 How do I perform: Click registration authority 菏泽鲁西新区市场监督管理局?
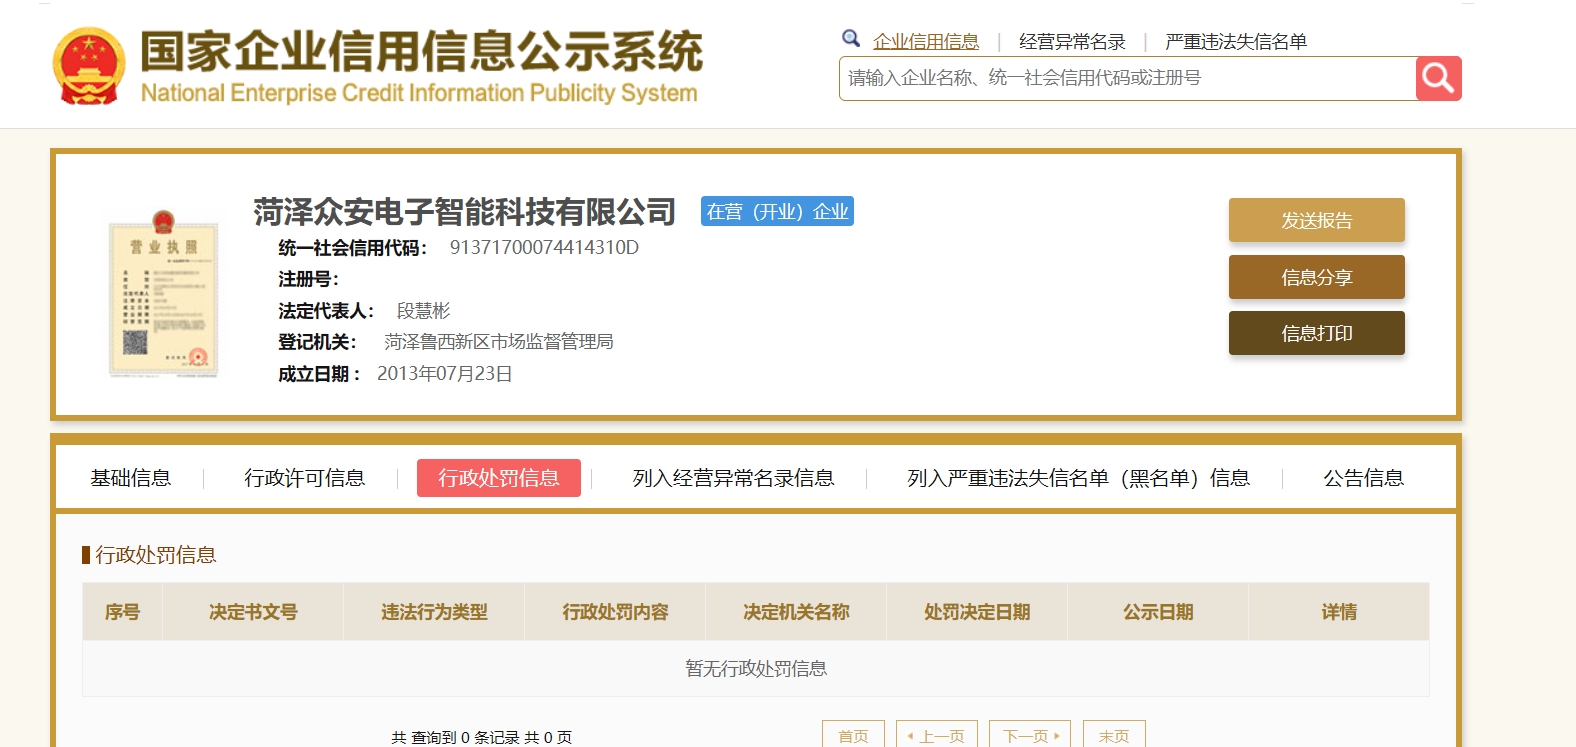pyautogui.click(x=499, y=342)
